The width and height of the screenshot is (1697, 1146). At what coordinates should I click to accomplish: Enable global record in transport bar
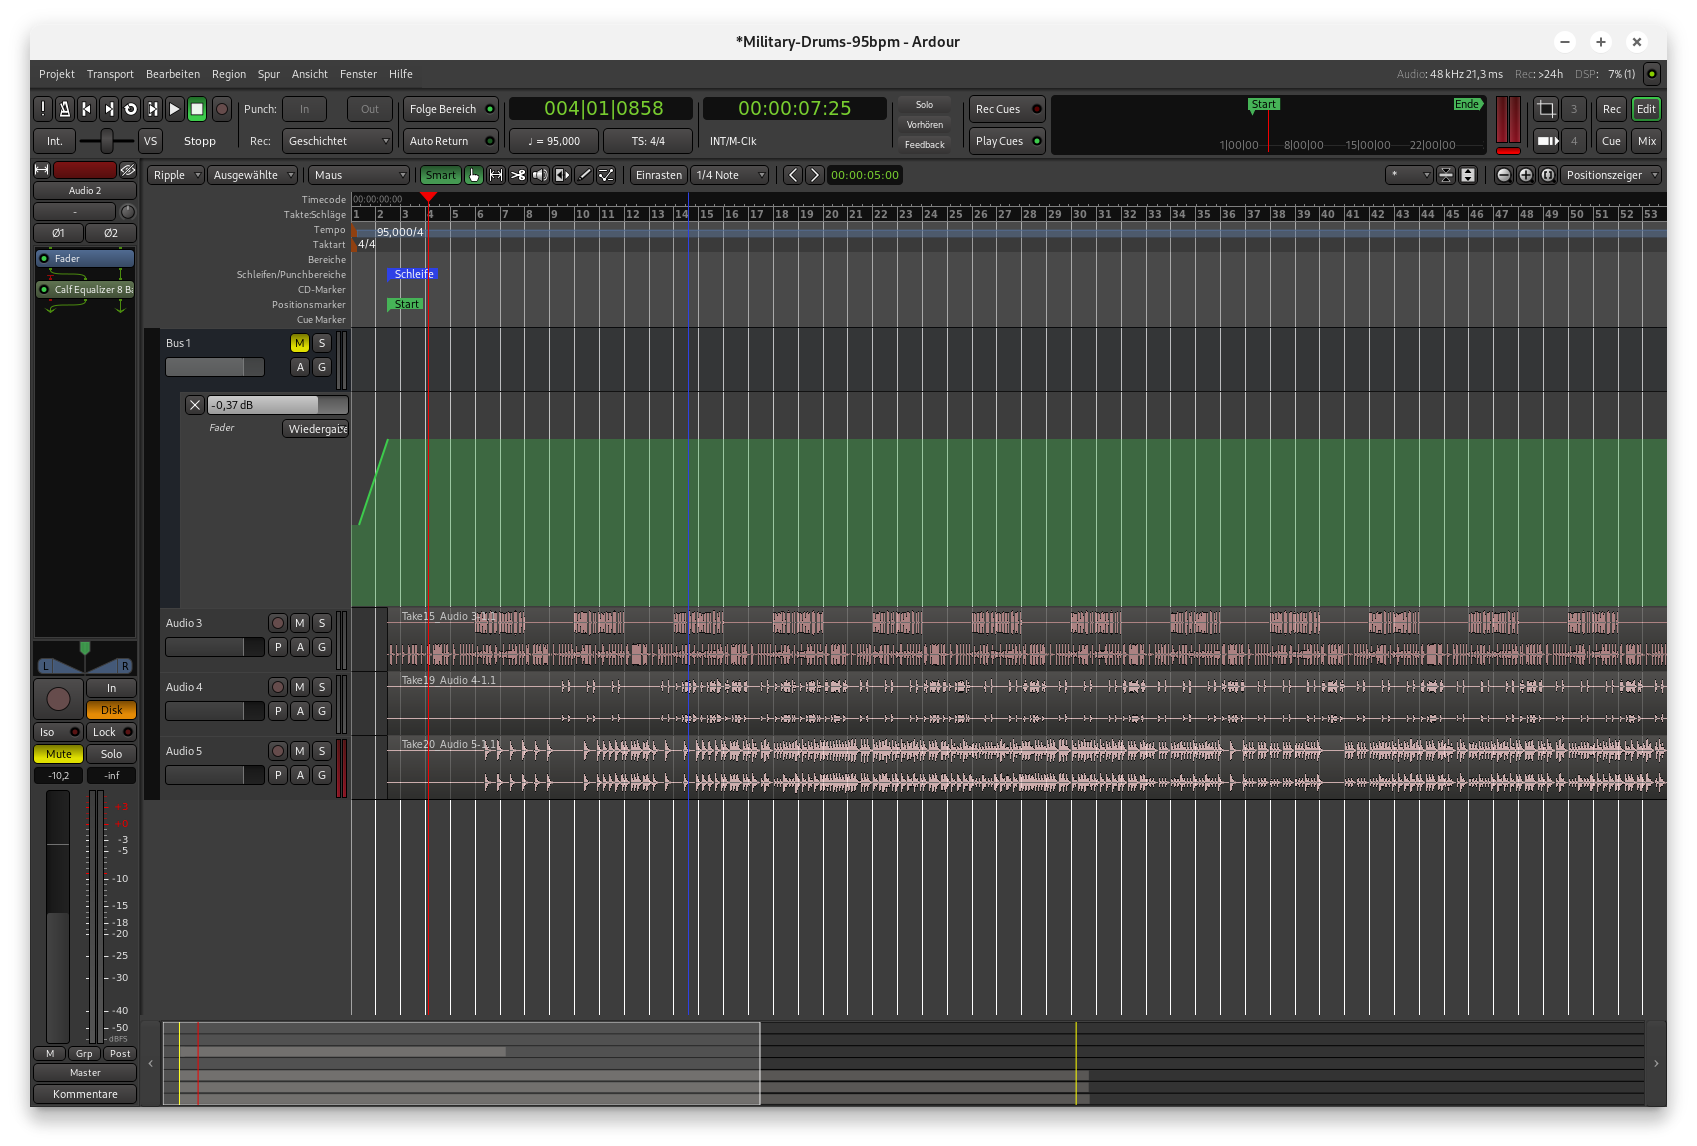click(x=222, y=109)
